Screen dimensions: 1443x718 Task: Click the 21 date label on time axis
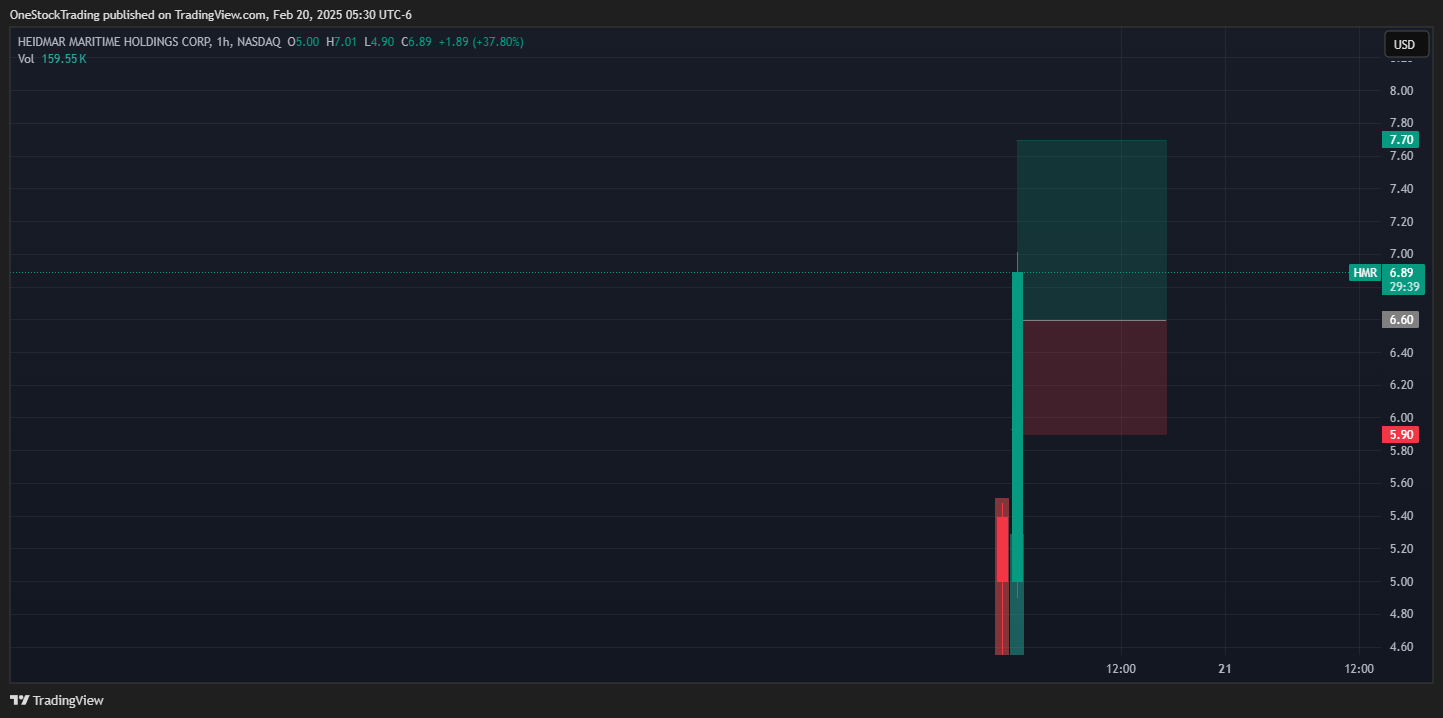coord(1225,669)
